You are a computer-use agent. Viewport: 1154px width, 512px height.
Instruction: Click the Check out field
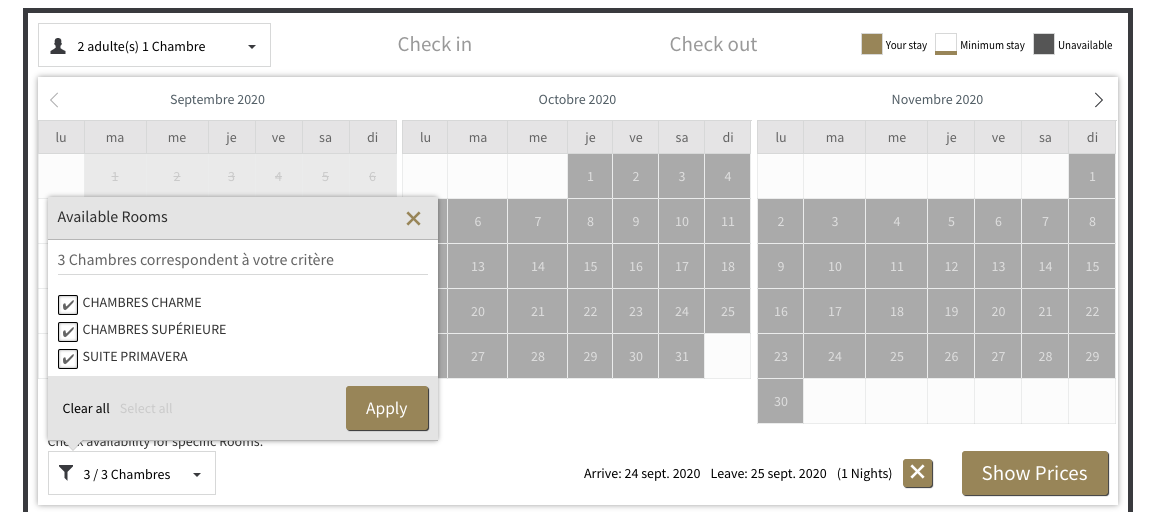coord(713,45)
